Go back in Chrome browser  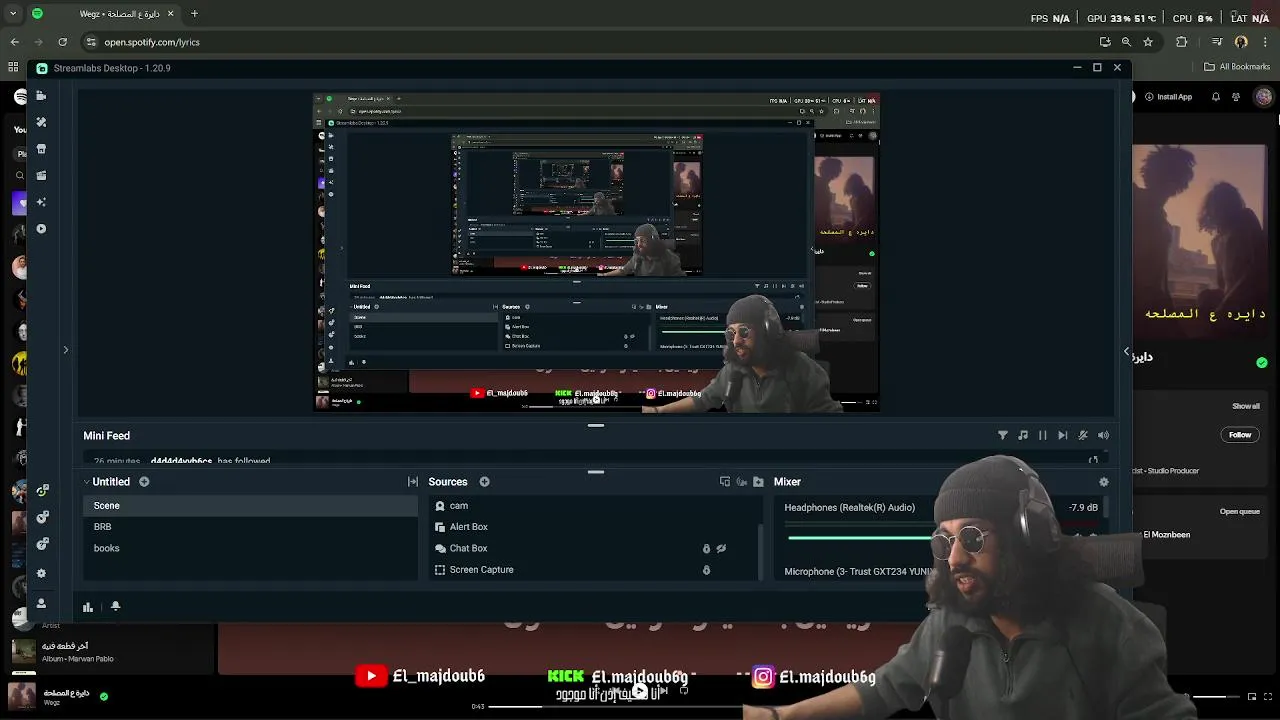pos(14,42)
